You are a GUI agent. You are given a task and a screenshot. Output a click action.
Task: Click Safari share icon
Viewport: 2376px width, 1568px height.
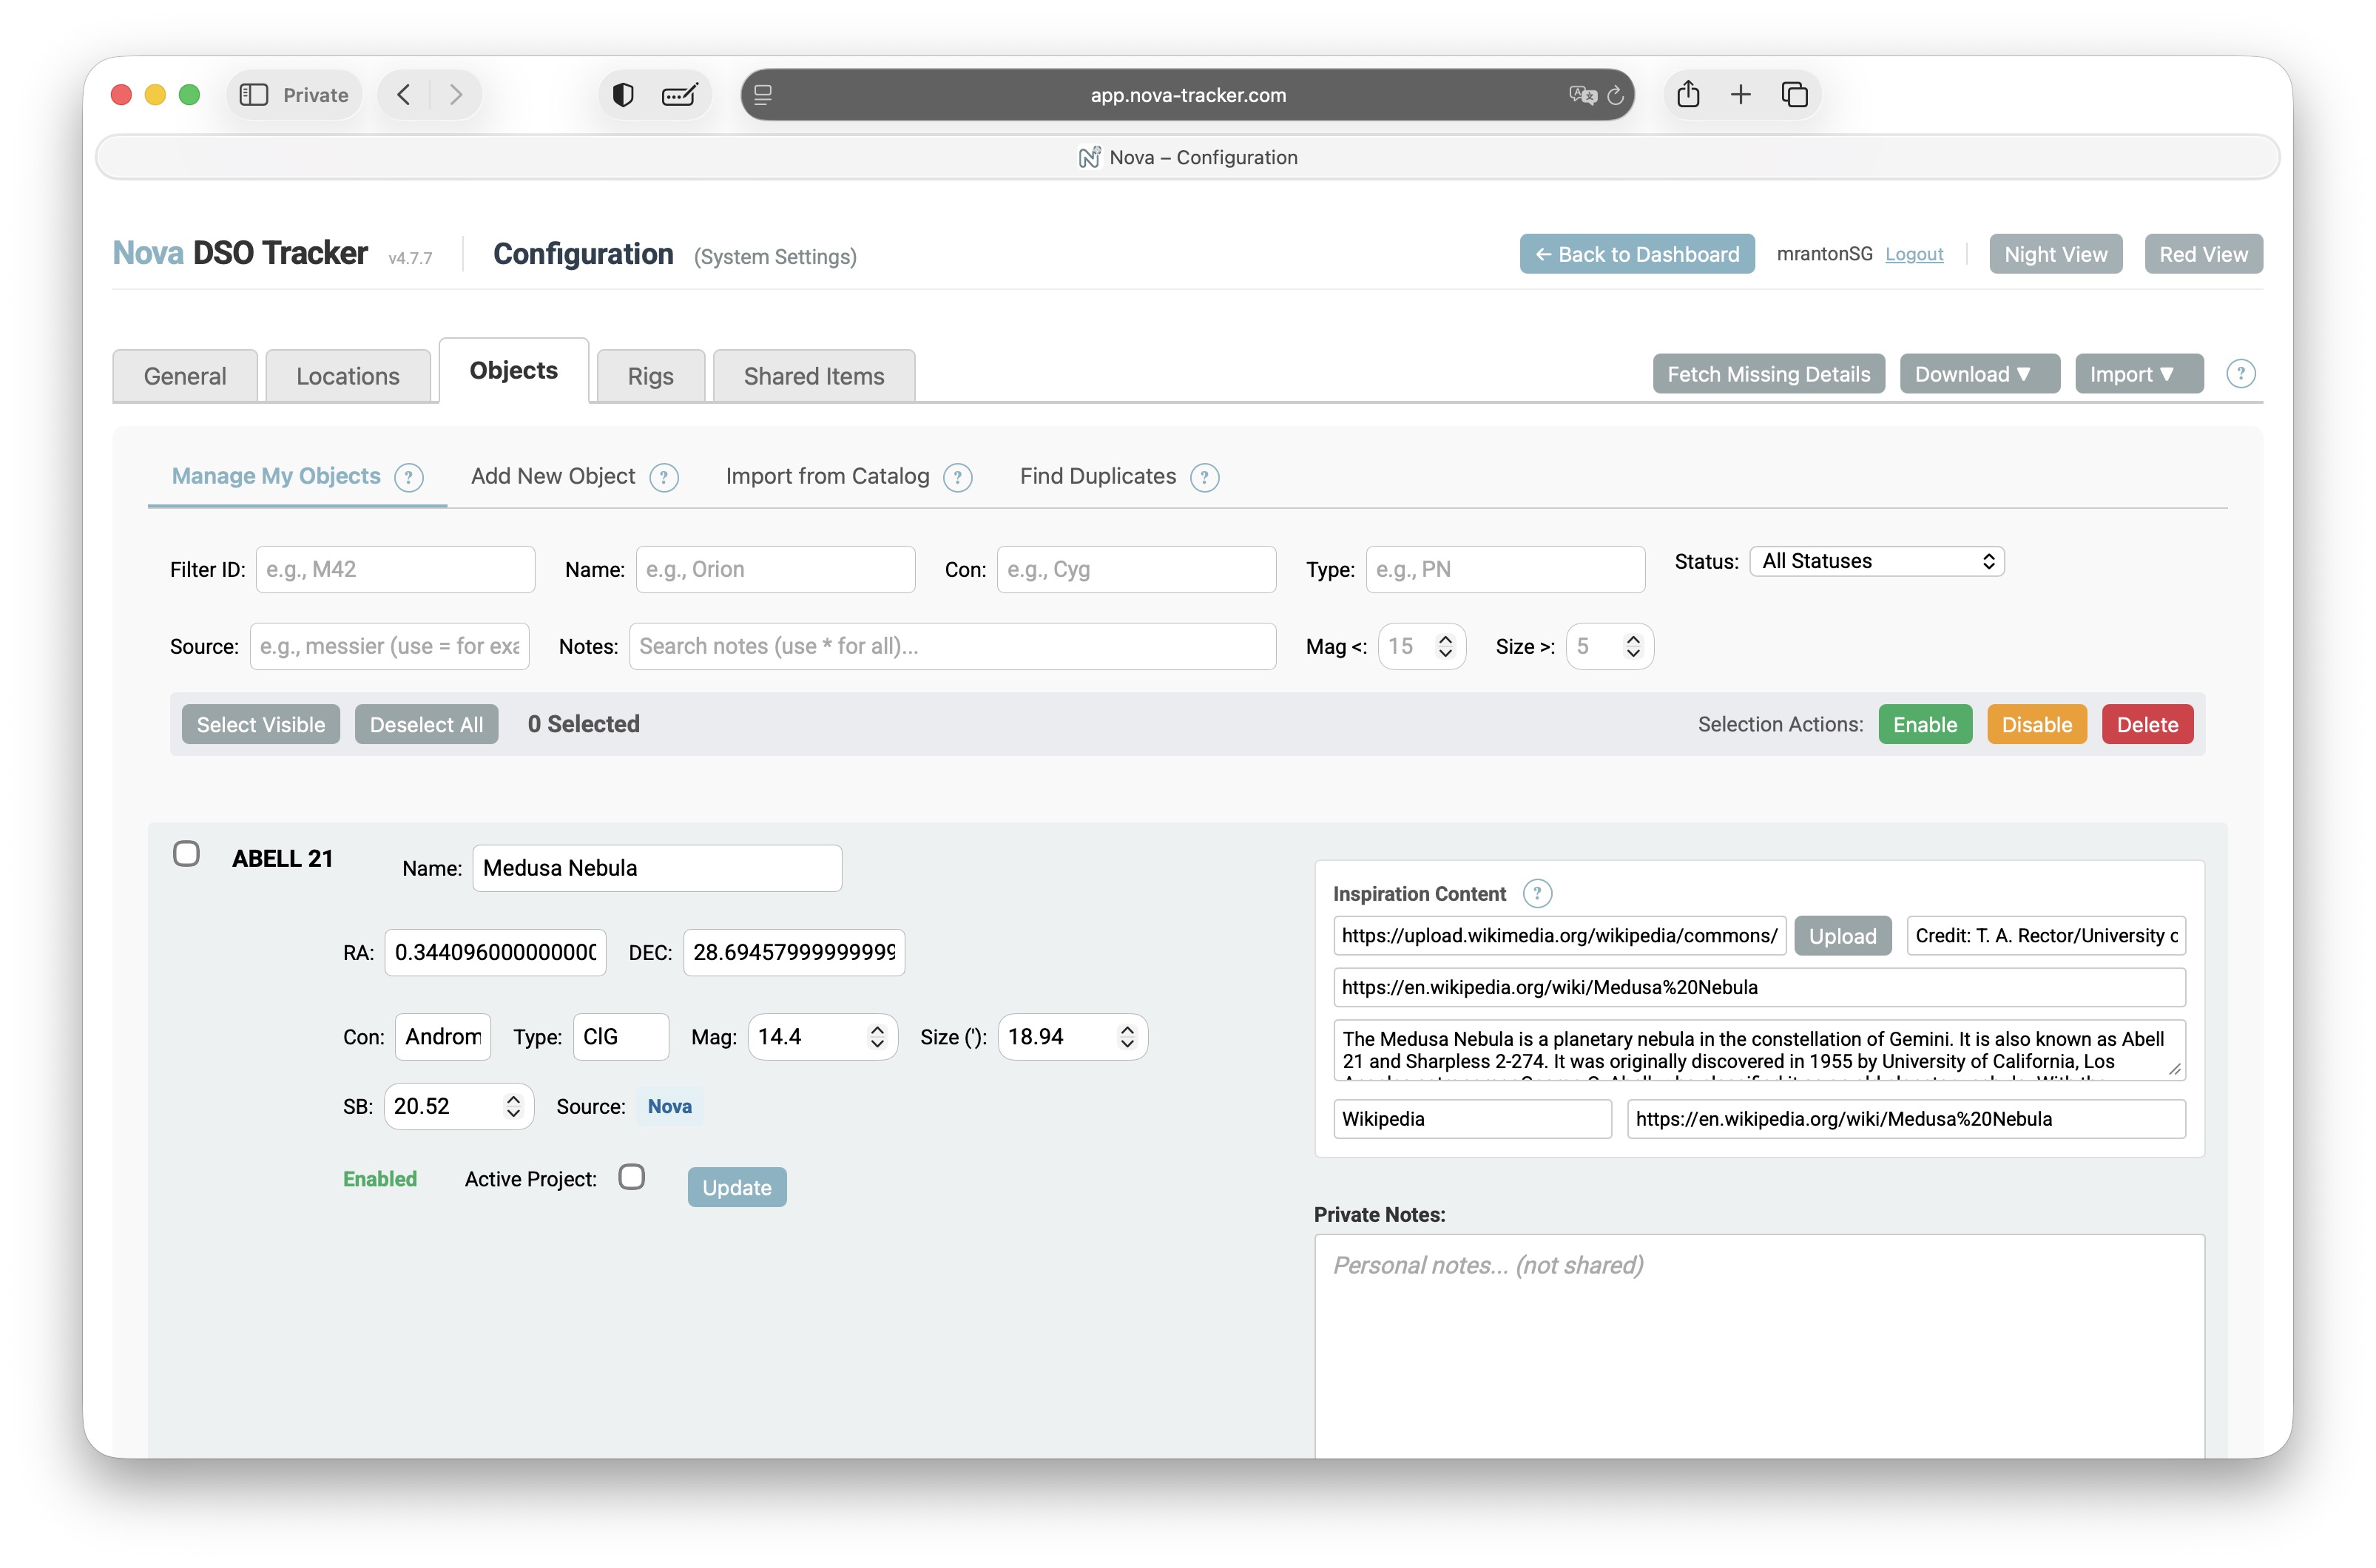click(x=1687, y=95)
